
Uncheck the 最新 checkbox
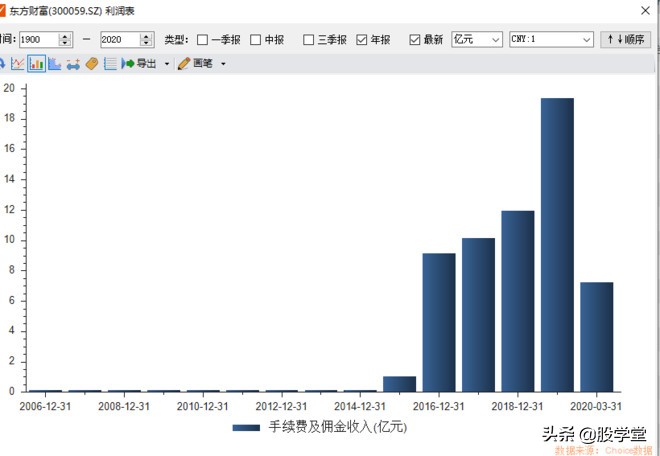[415, 40]
